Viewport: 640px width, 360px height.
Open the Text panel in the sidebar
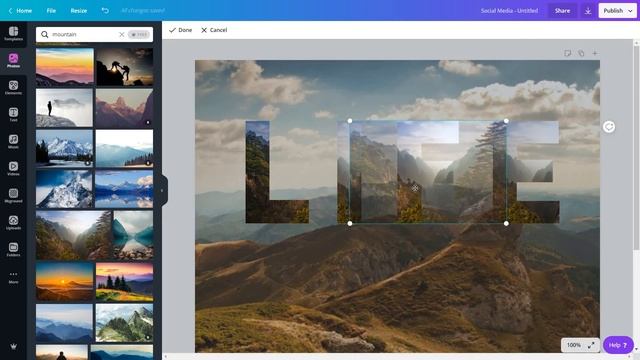(x=13, y=114)
